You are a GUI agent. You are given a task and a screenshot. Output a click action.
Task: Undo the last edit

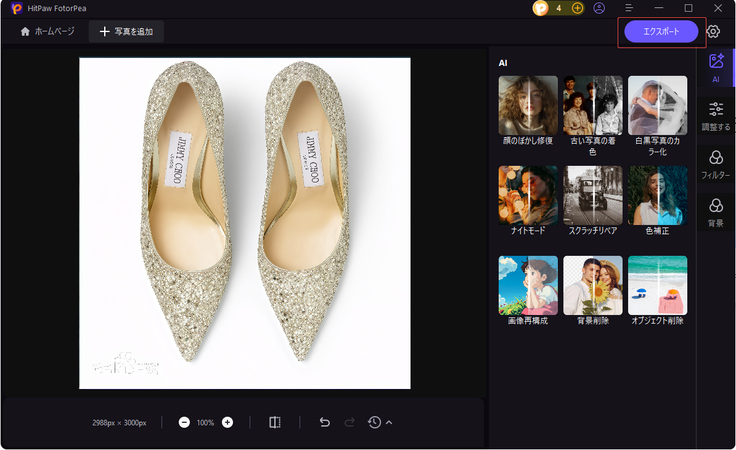[x=324, y=422]
